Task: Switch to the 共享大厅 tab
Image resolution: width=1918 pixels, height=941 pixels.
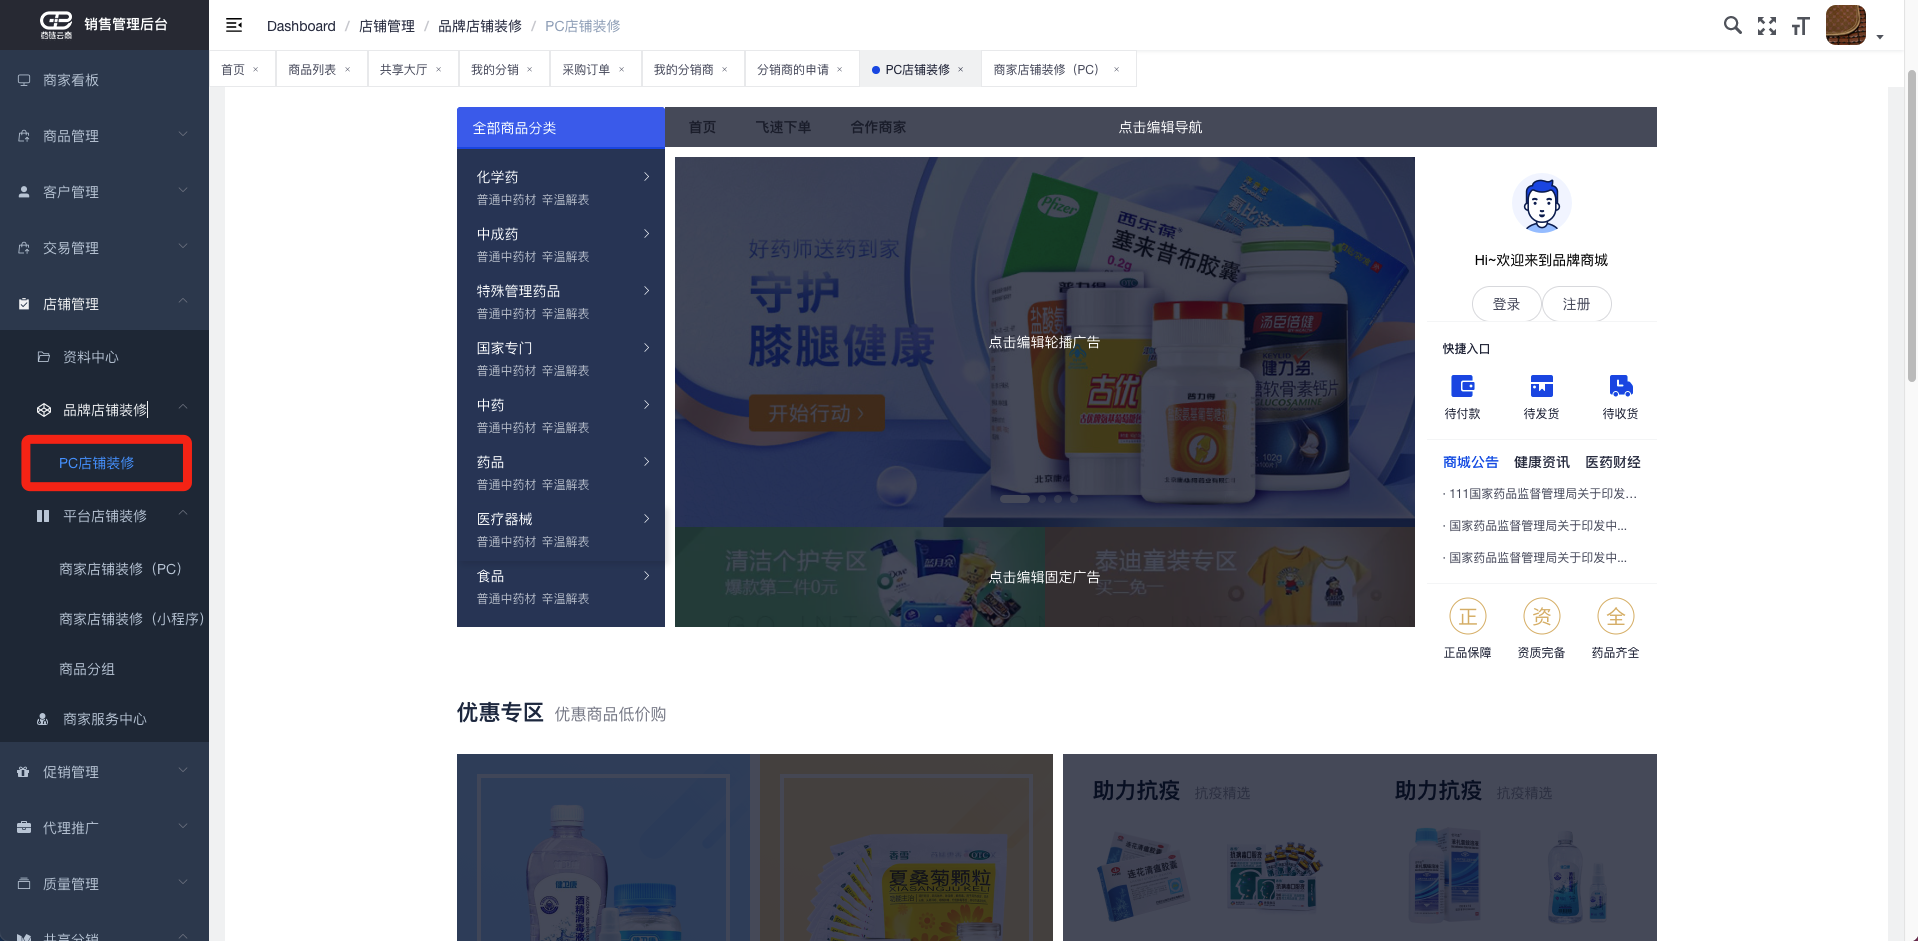Action: tap(403, 70)
